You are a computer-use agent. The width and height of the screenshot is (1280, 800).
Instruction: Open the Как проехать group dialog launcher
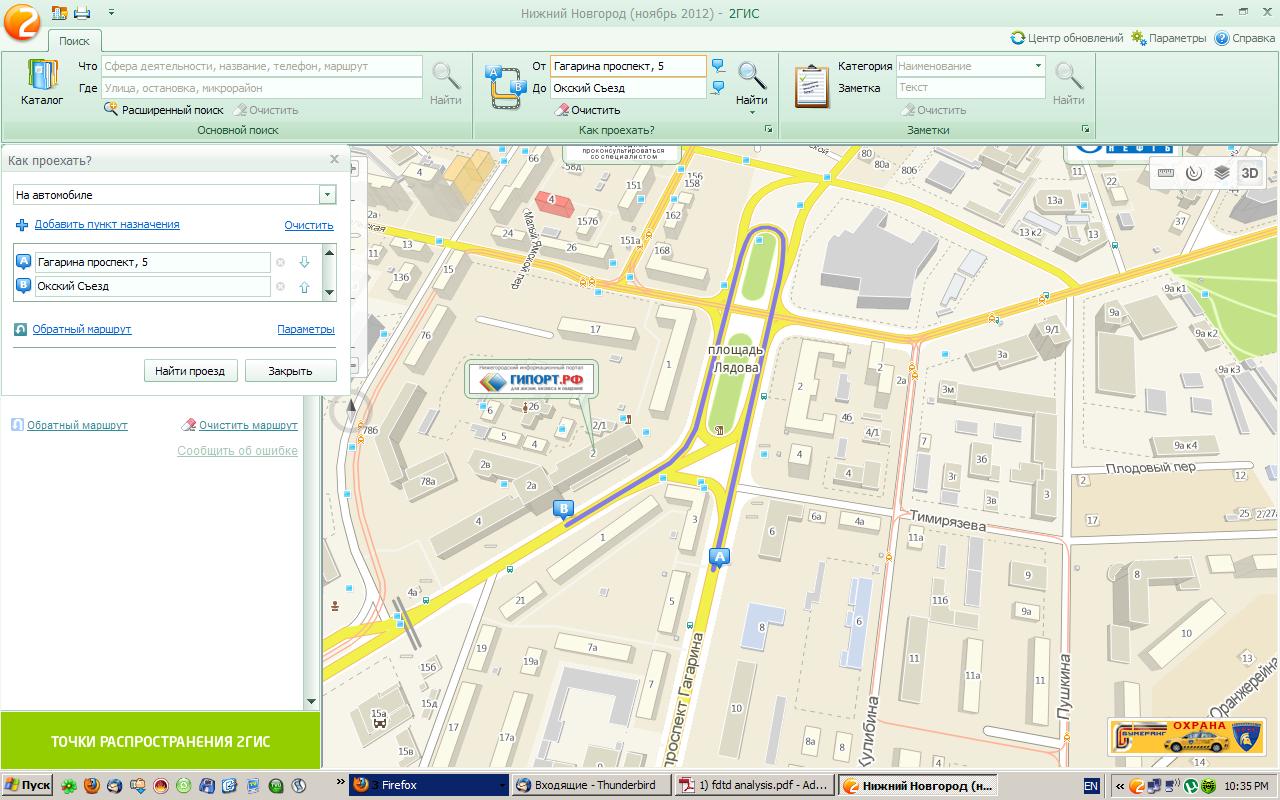pyautogui.click(x=769, y=130)
